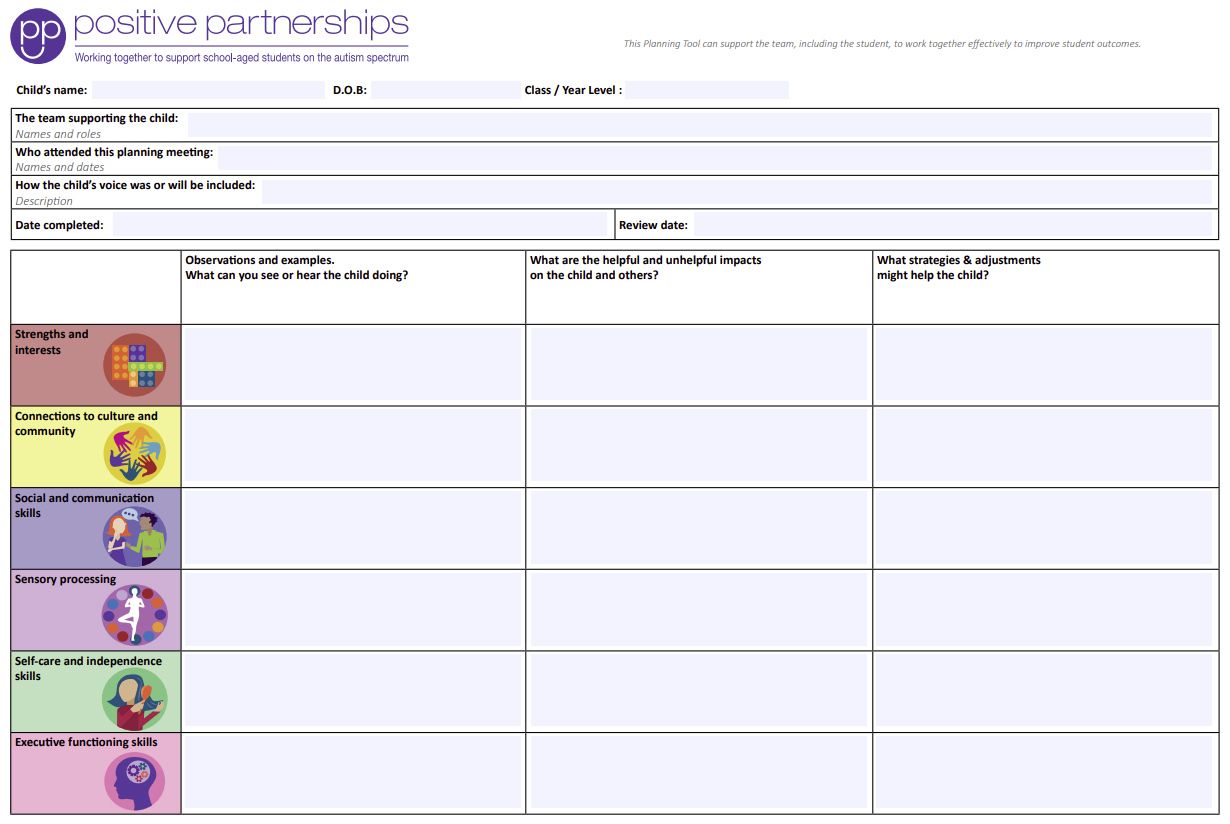Click the 'Strengths and interests' row label

point(51,342)
